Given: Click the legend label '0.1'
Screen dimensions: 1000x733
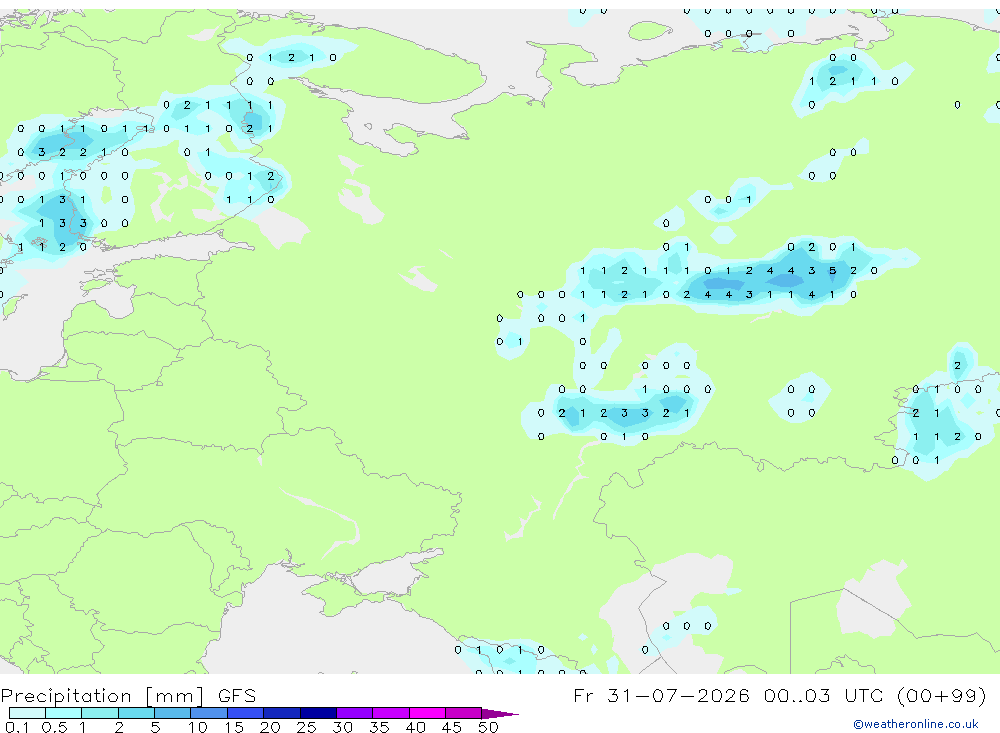Looking at the screenshot, I should [17, 727].
